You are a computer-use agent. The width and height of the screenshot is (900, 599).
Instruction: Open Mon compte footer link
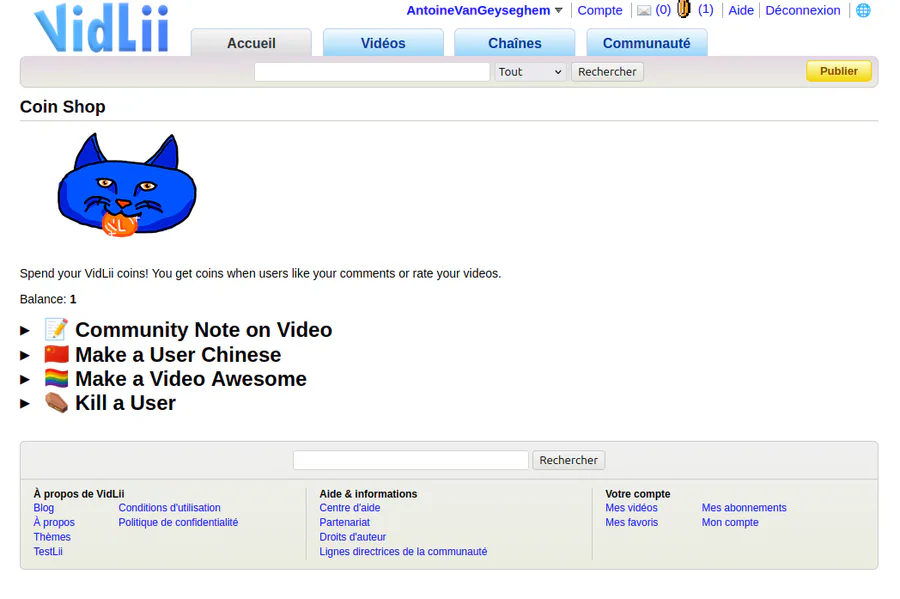tap(730, 522)
